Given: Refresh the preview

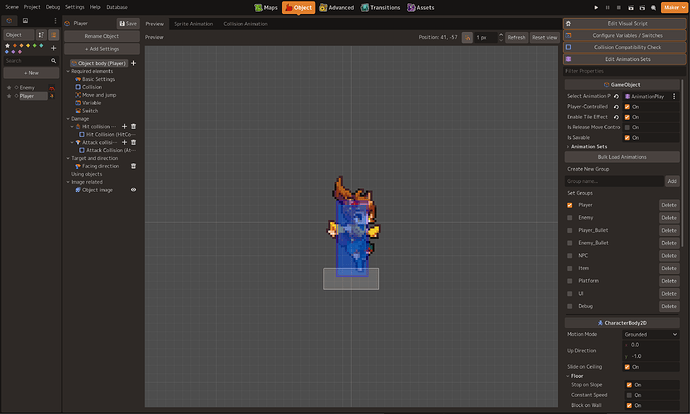Looking at the screenshot, I should pos(516,37).
